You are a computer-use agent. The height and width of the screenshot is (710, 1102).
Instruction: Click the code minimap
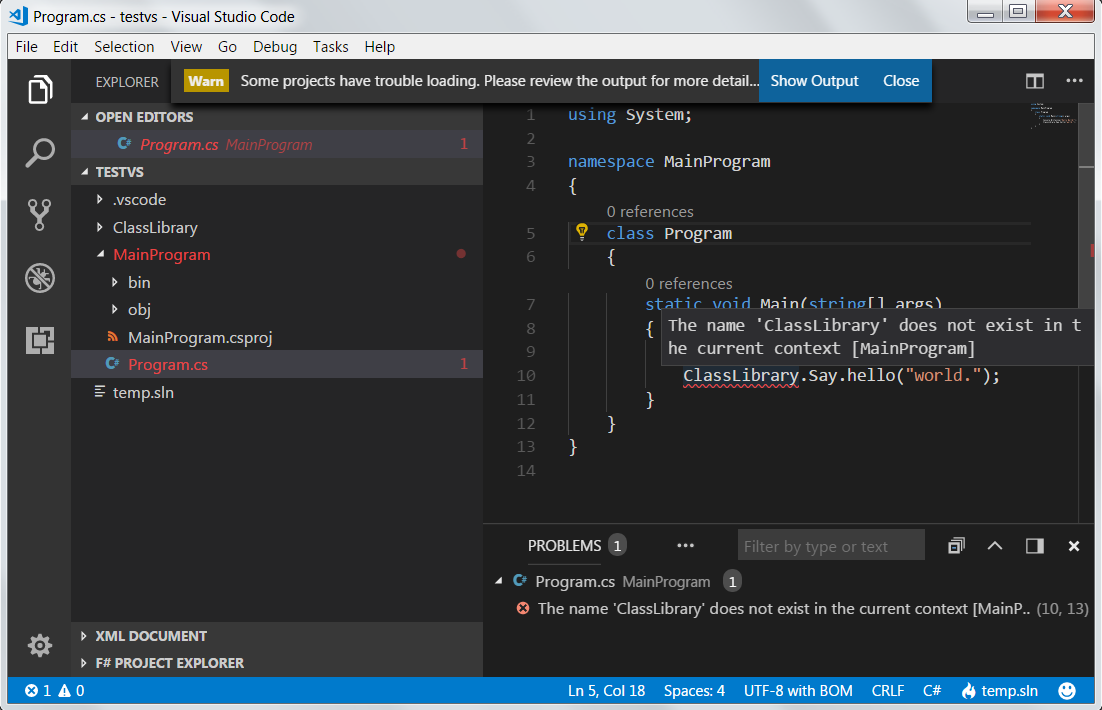(x=1053, y=117)
